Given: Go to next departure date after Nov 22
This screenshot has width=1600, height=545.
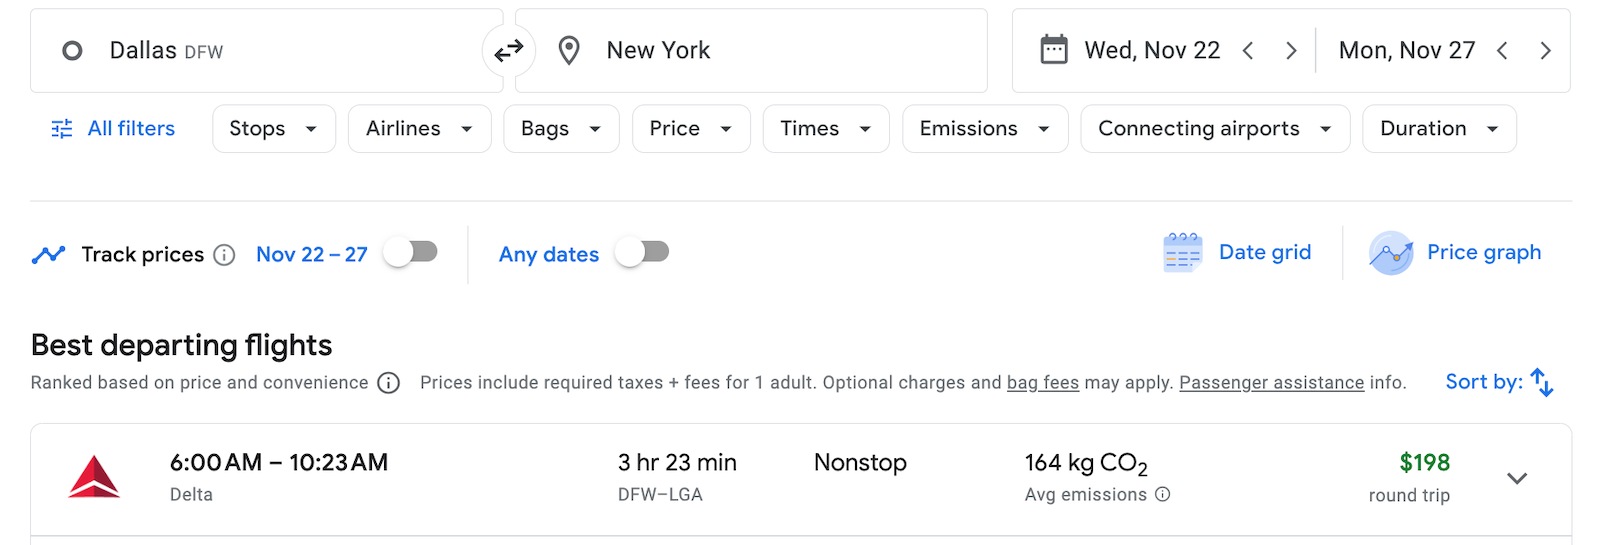Looking at the screenshot, I should point(1291,51).
